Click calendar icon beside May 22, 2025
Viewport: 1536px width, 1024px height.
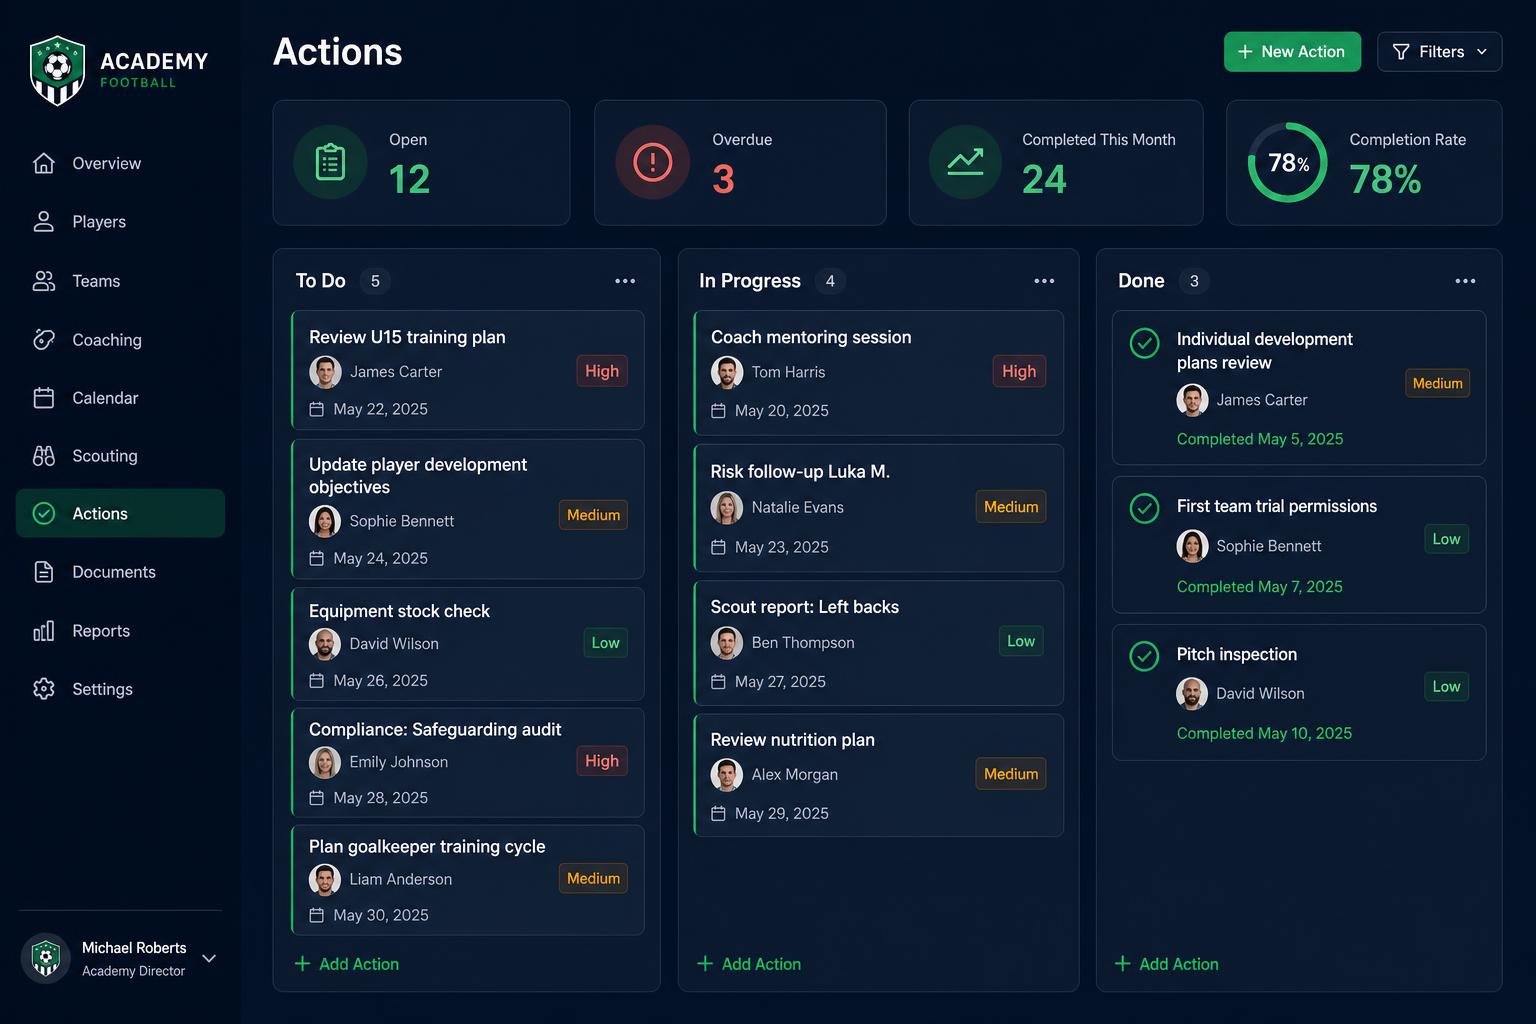[x=317, y=409]
